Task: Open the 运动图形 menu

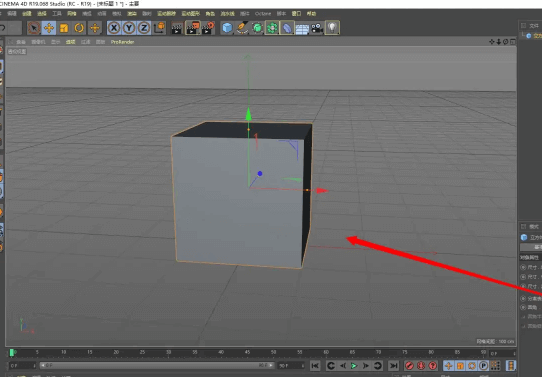Action: tap(190, 13)
